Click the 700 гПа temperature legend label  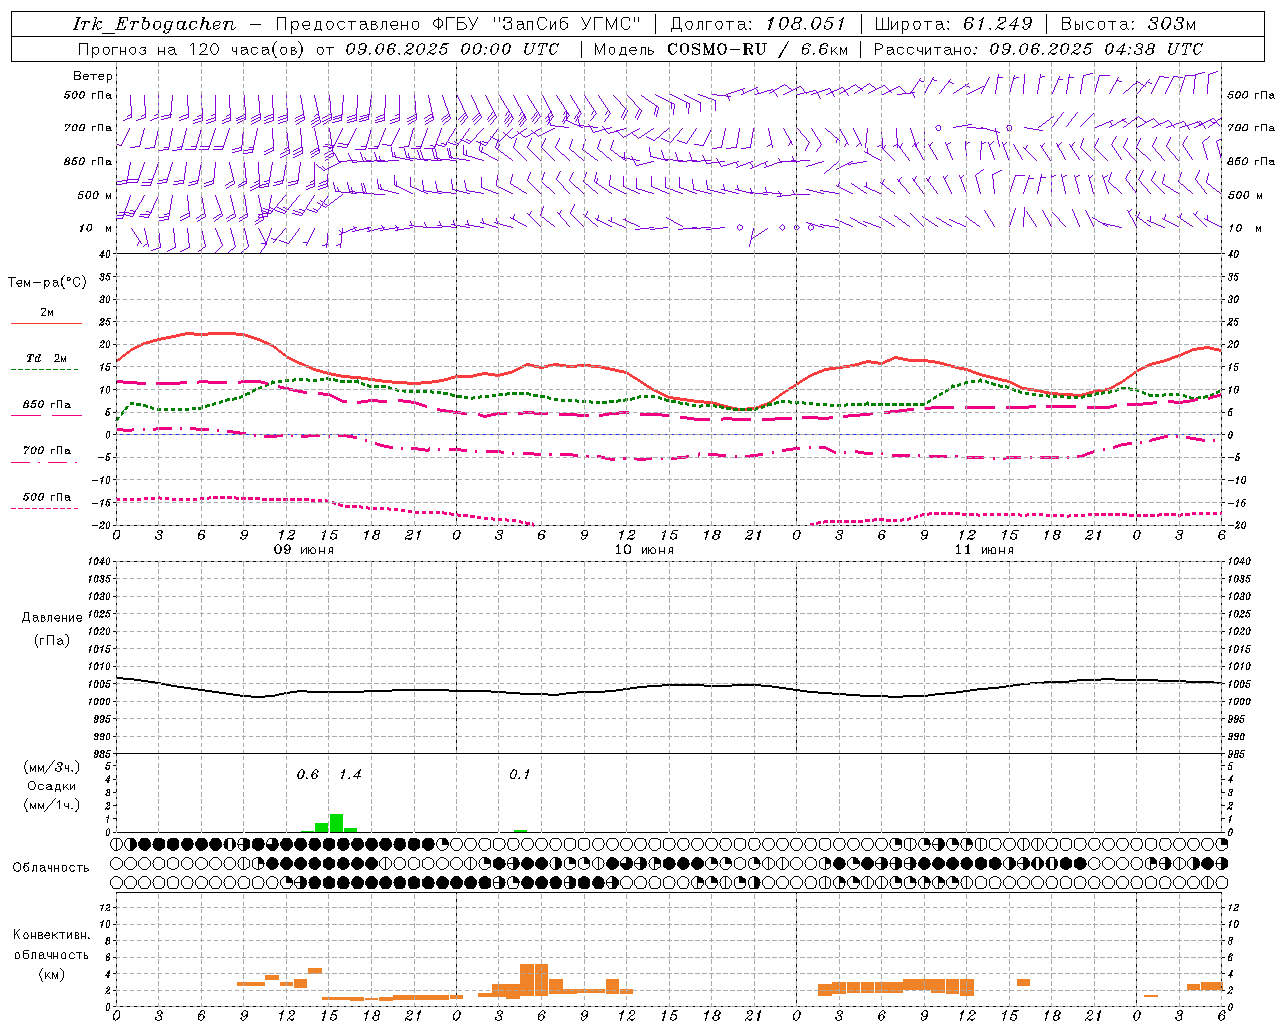pos(46,450)
